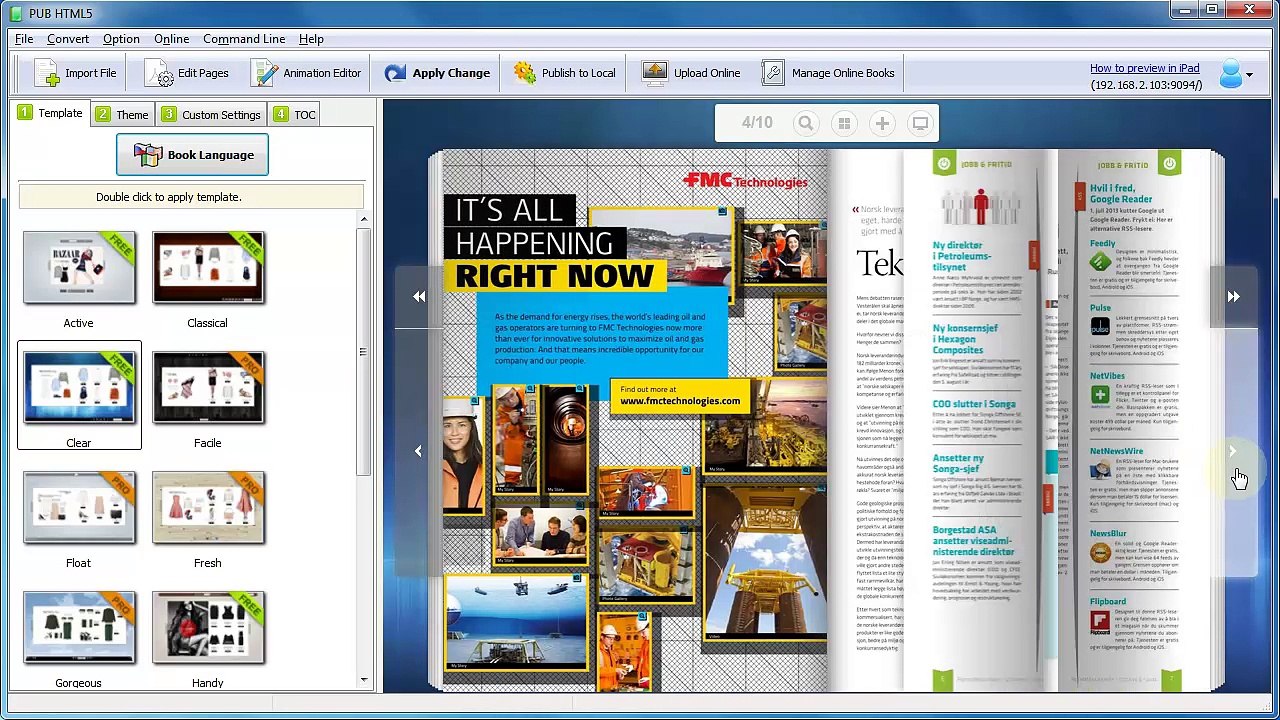This screenshot has height=720, width=1280.
Task: Click the Import File toolbar button
Action: coord(75,73)
